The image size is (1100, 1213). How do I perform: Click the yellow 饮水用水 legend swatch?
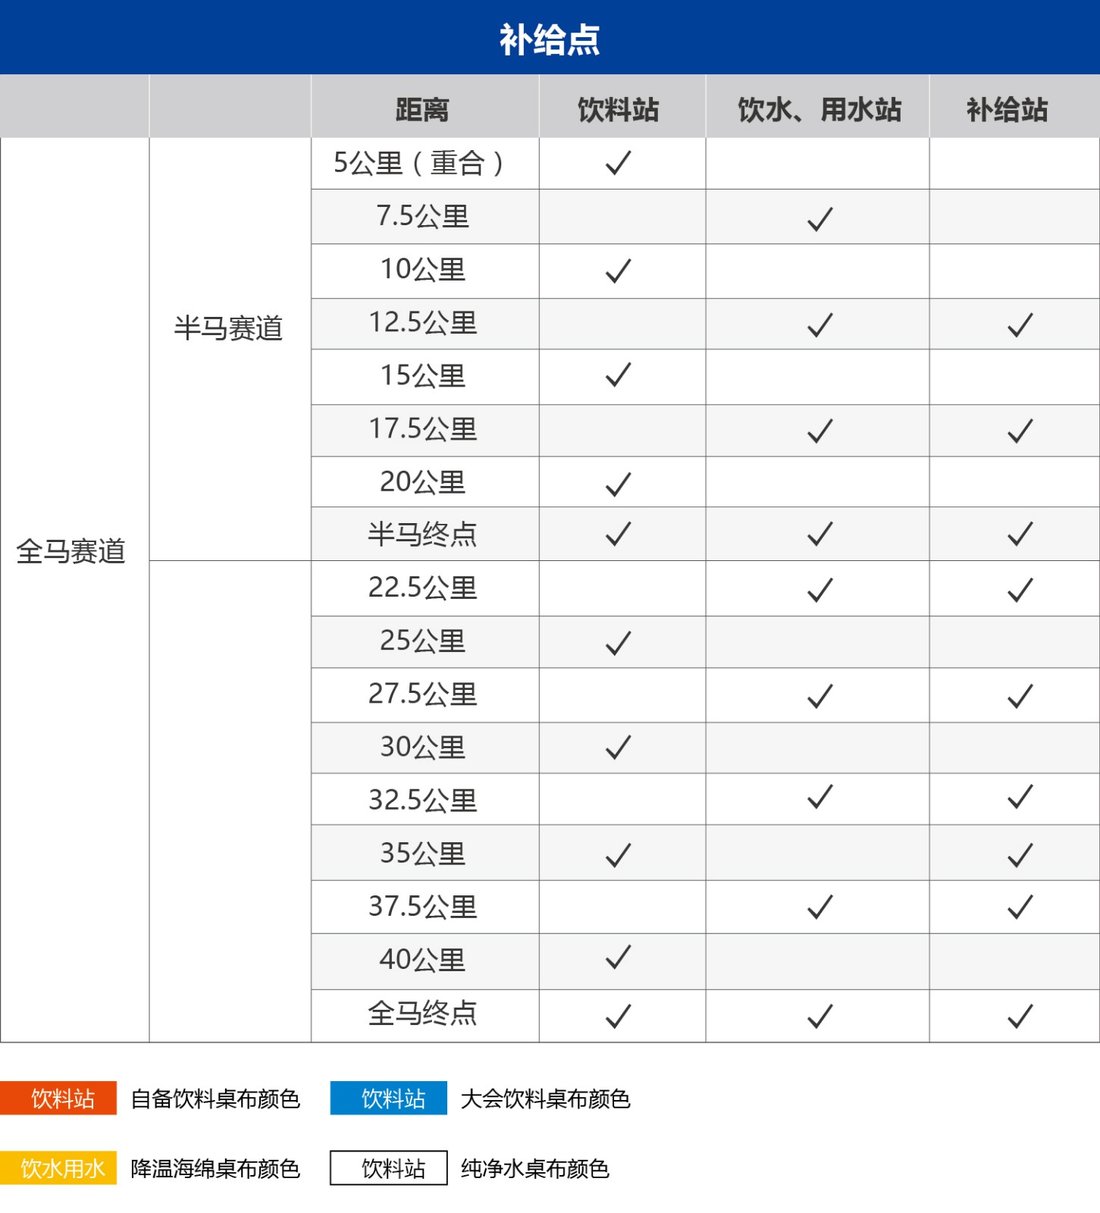(59, 1169)
